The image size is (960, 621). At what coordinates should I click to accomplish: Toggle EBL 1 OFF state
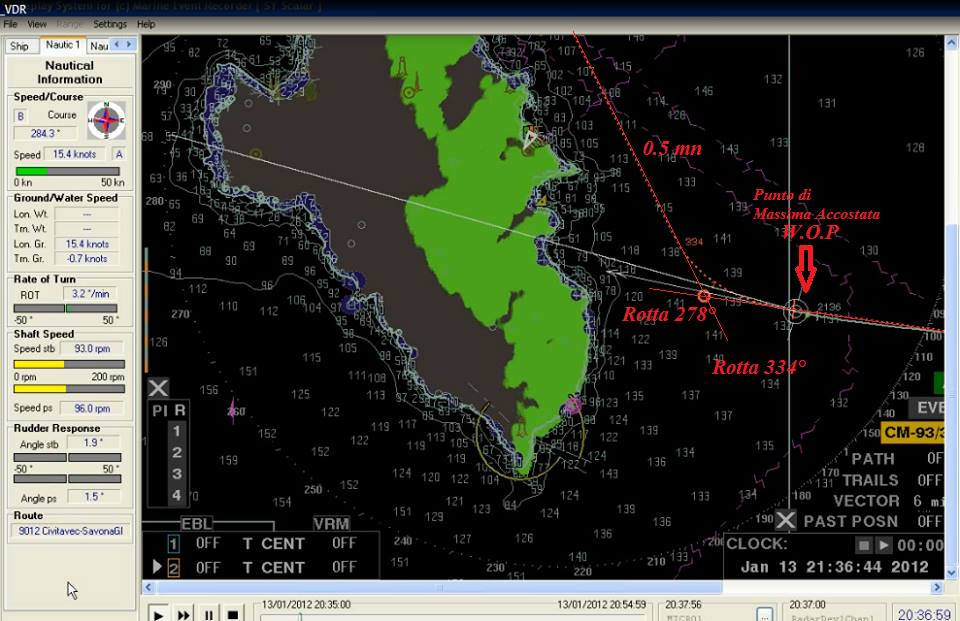point(208,543)
